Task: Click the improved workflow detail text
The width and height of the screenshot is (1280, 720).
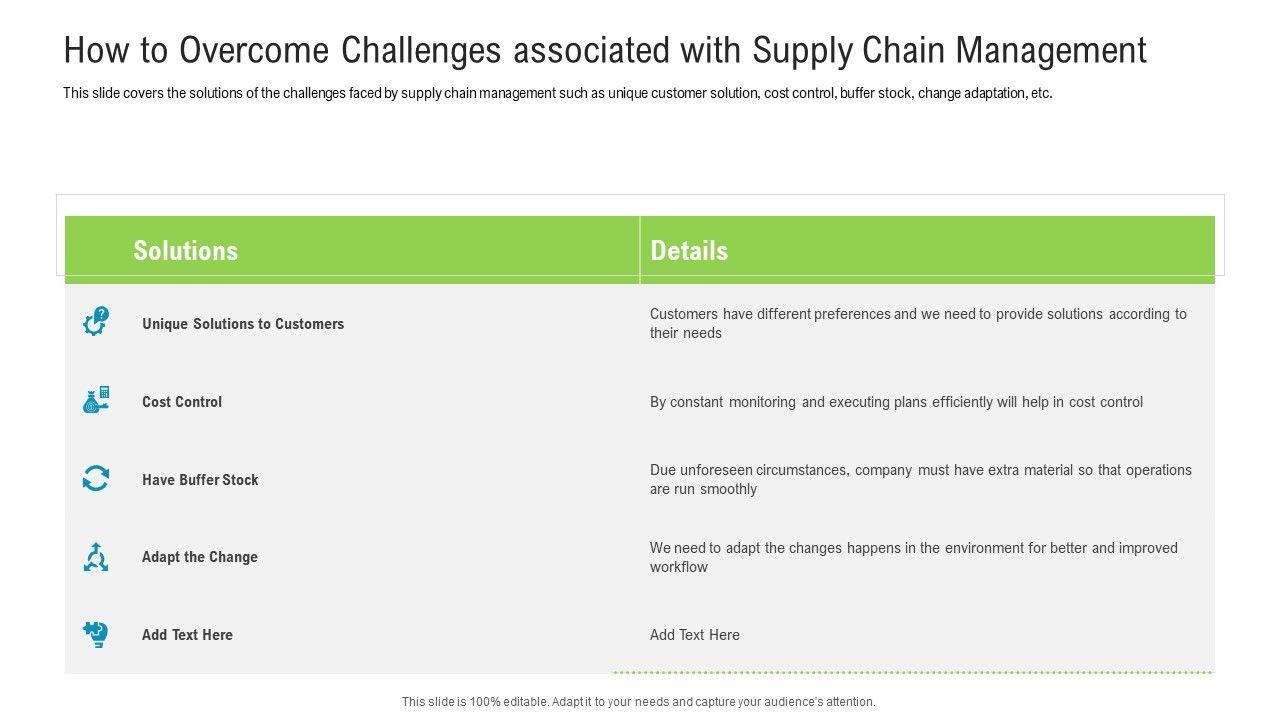Action: [913, 557]
